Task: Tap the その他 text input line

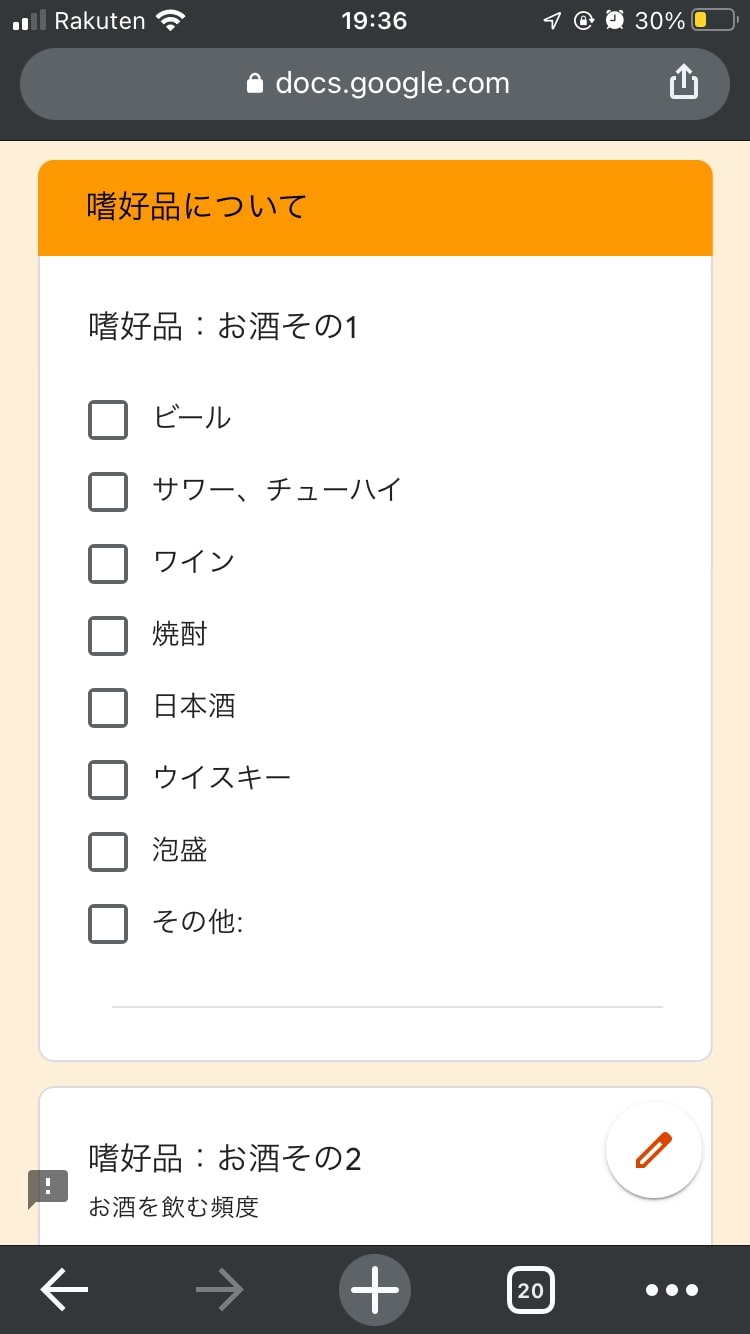Action: [x=387, y=990]
